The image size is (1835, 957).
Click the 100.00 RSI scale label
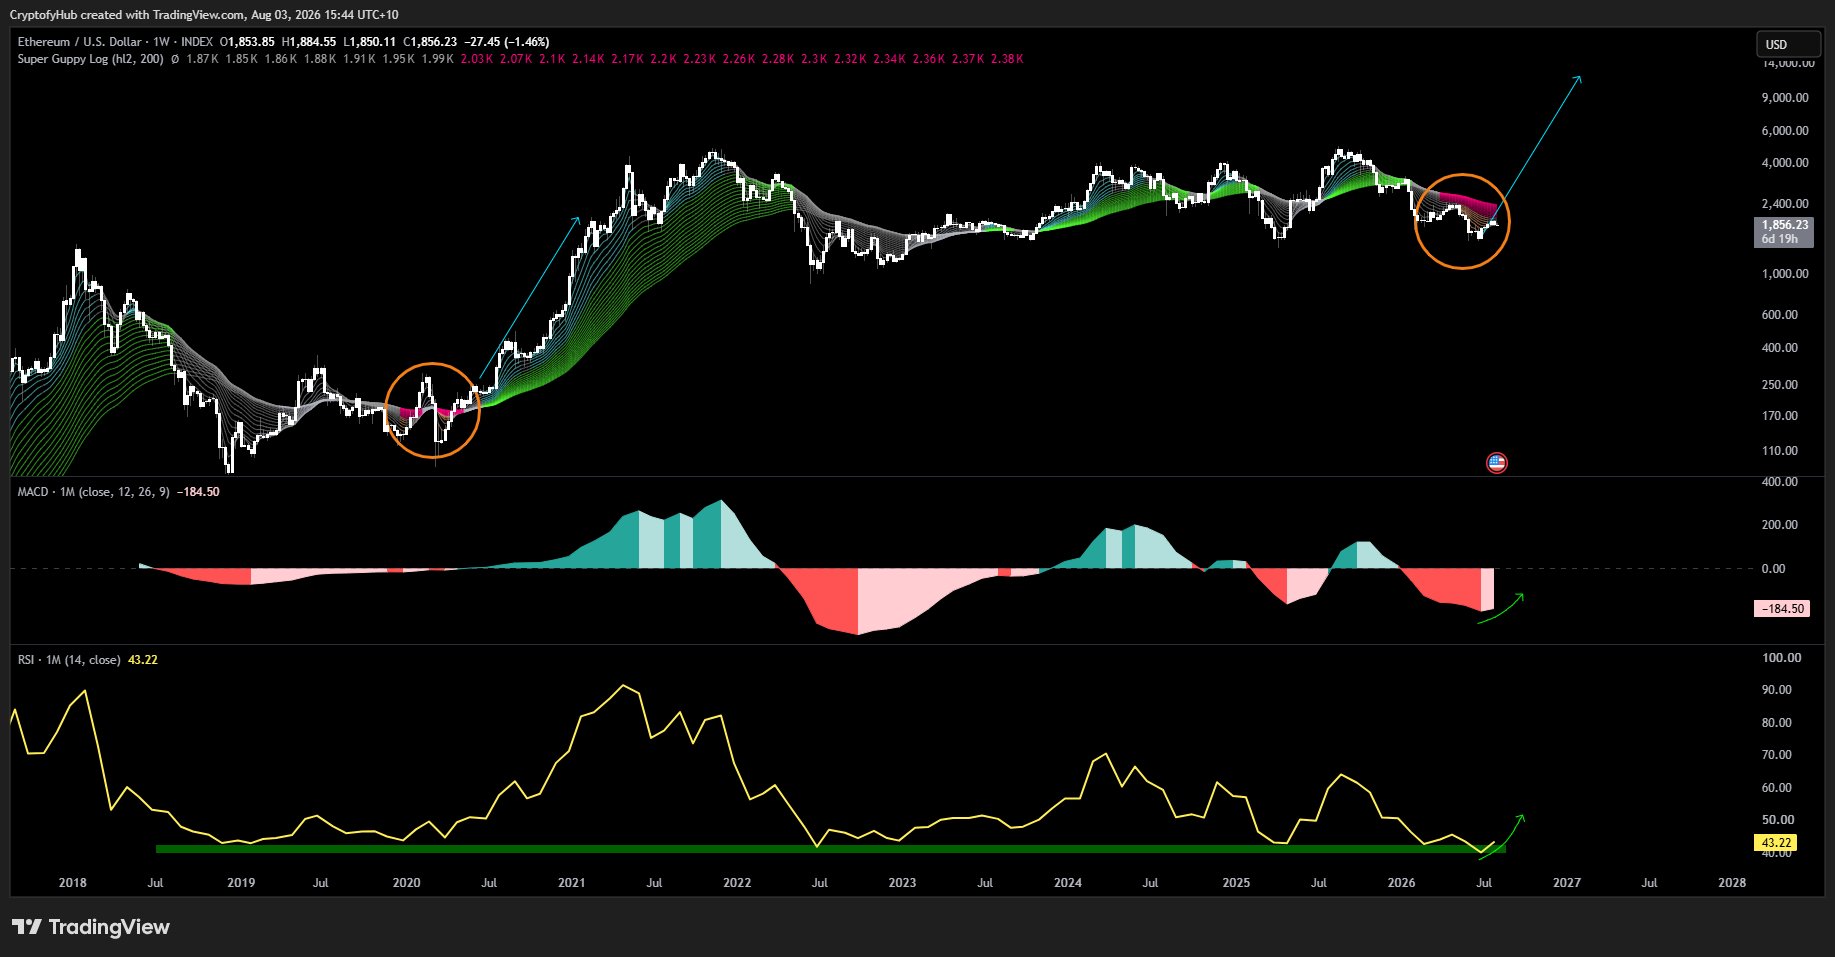pos(1782,658)
